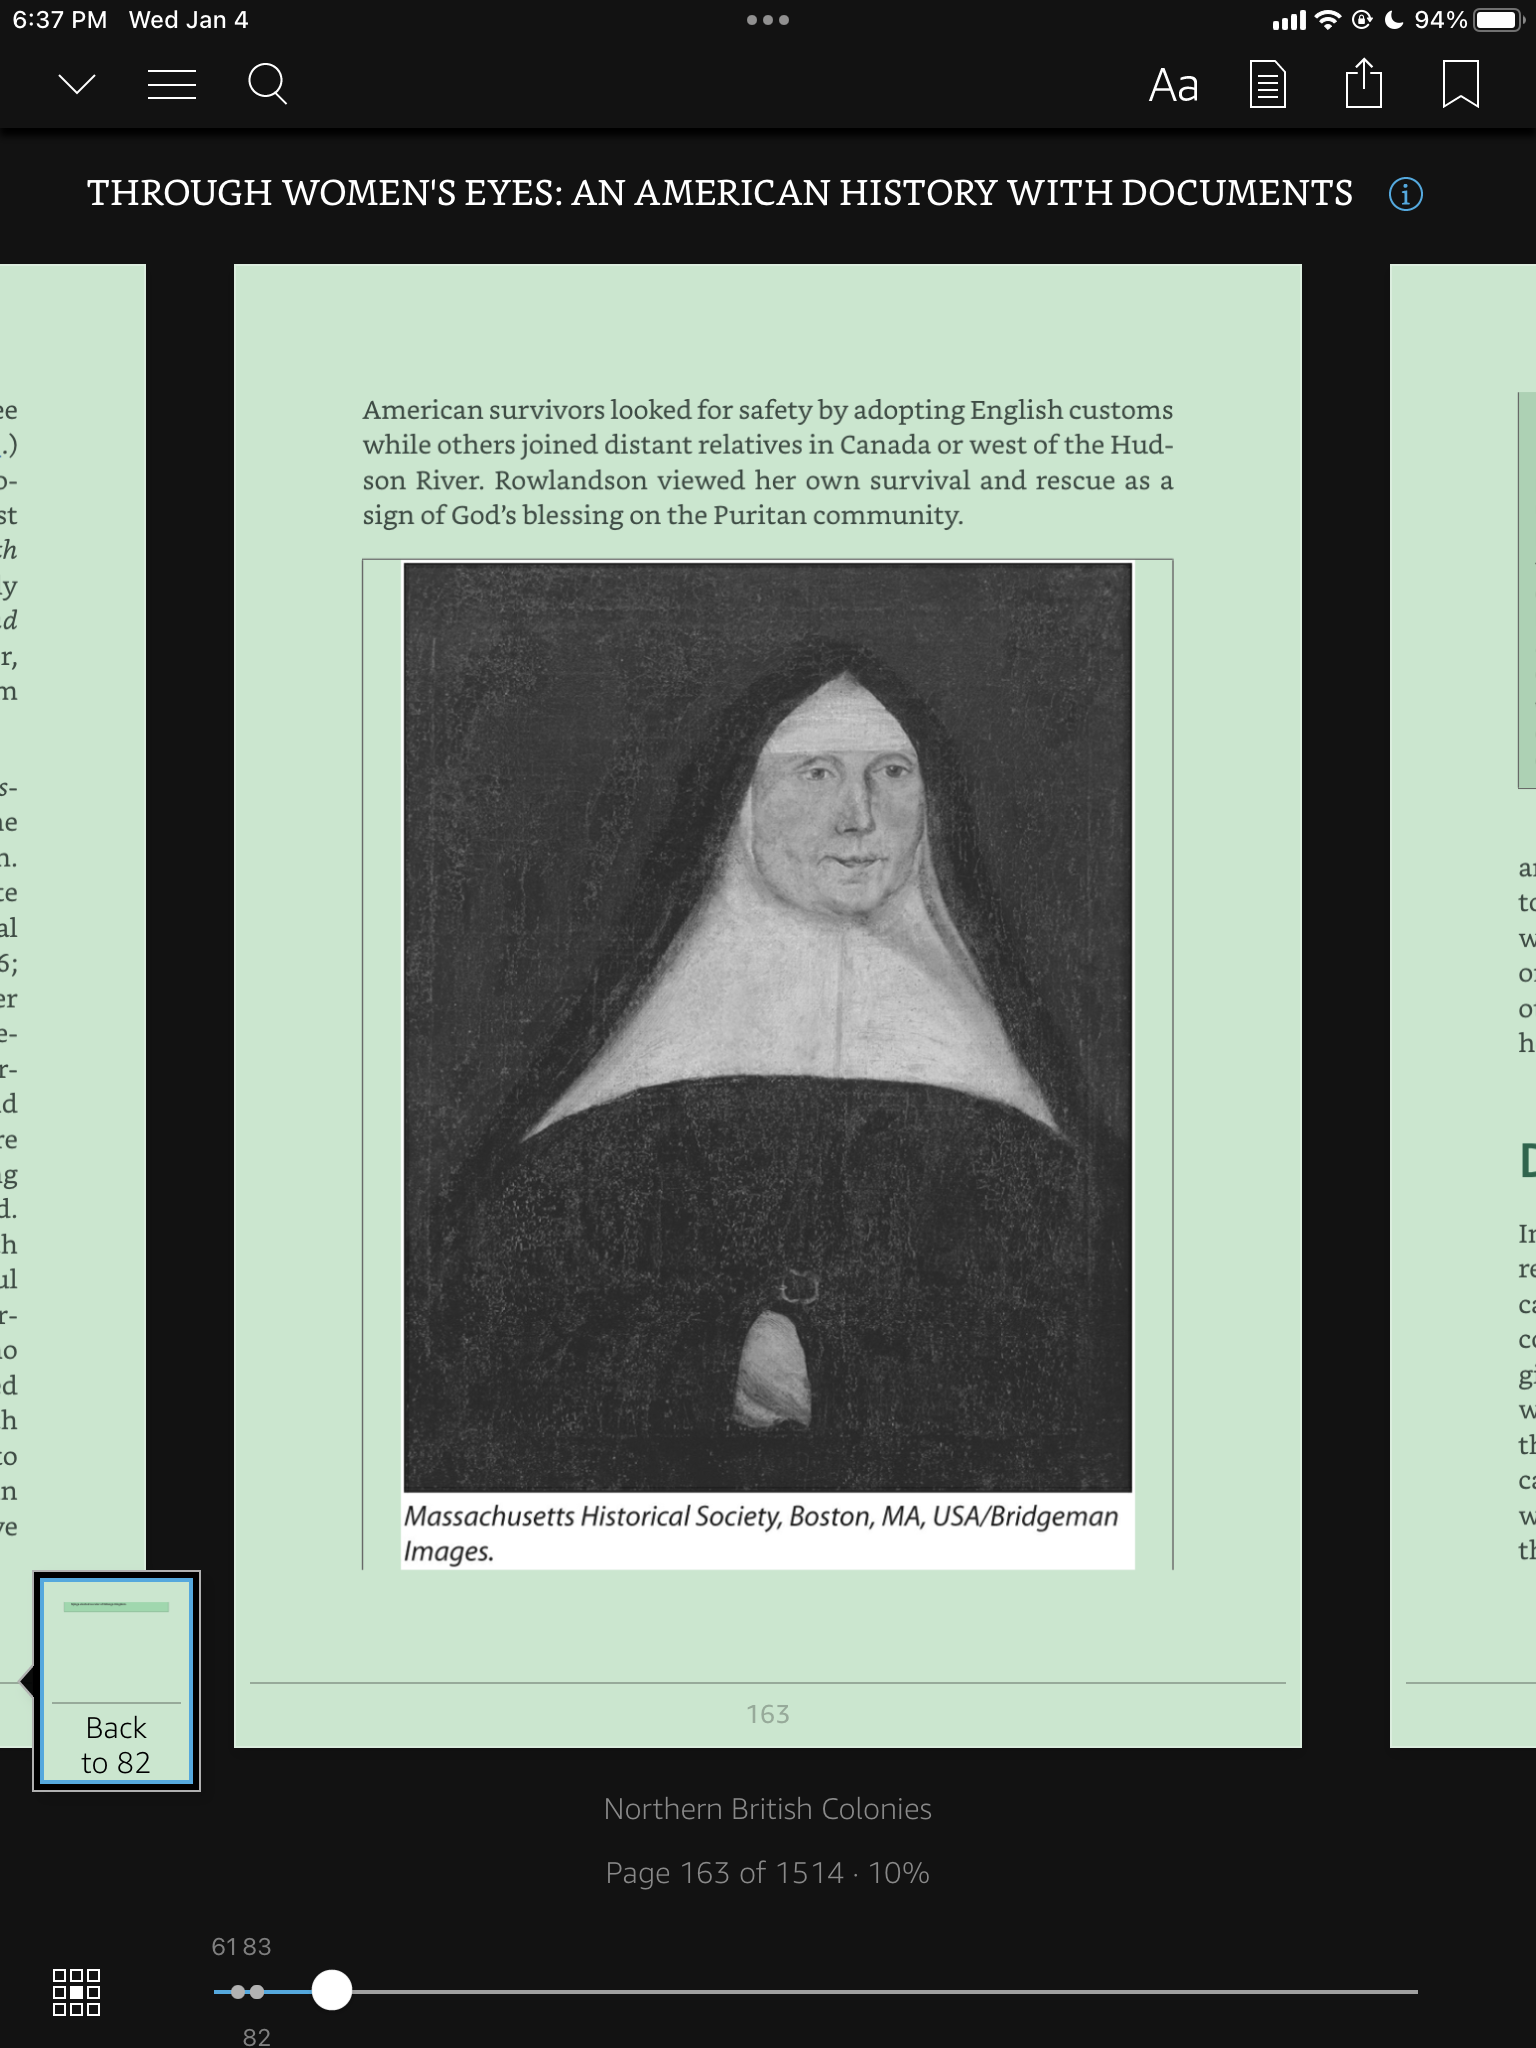The width and height of the screenshot is (1536, 2048).
Task: Move the reading progress slider knob
Action: tap(332, 1990)
